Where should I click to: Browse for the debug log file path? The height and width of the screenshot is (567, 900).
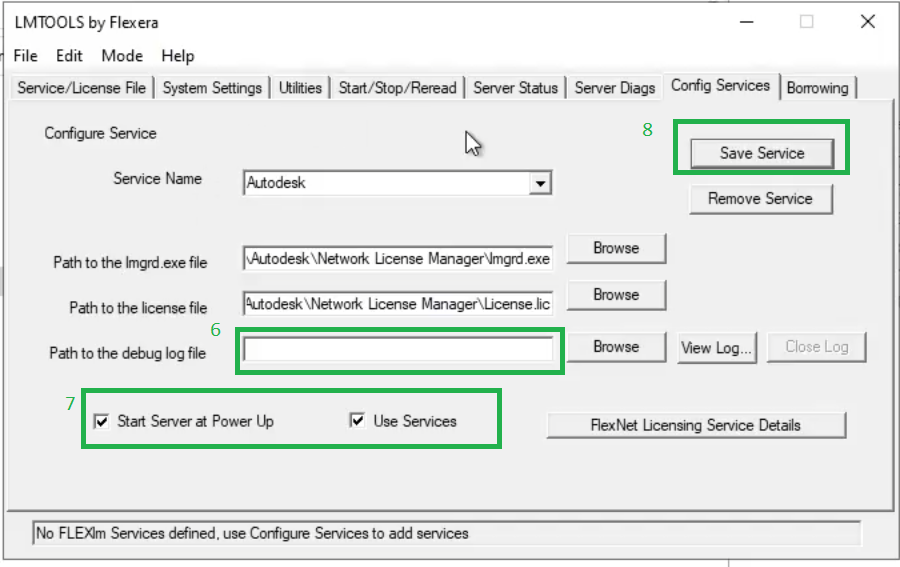click(x=615, y=347)
